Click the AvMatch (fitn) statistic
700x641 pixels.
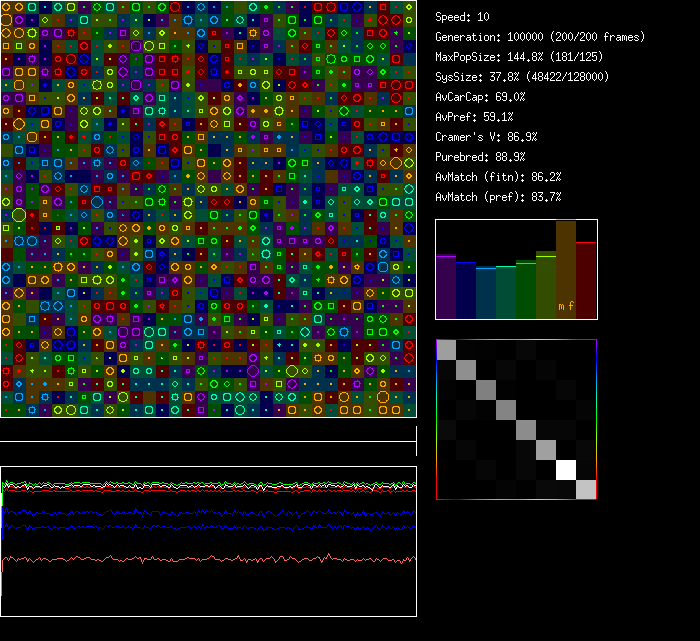pyautogui.click(x=498, y=177)
